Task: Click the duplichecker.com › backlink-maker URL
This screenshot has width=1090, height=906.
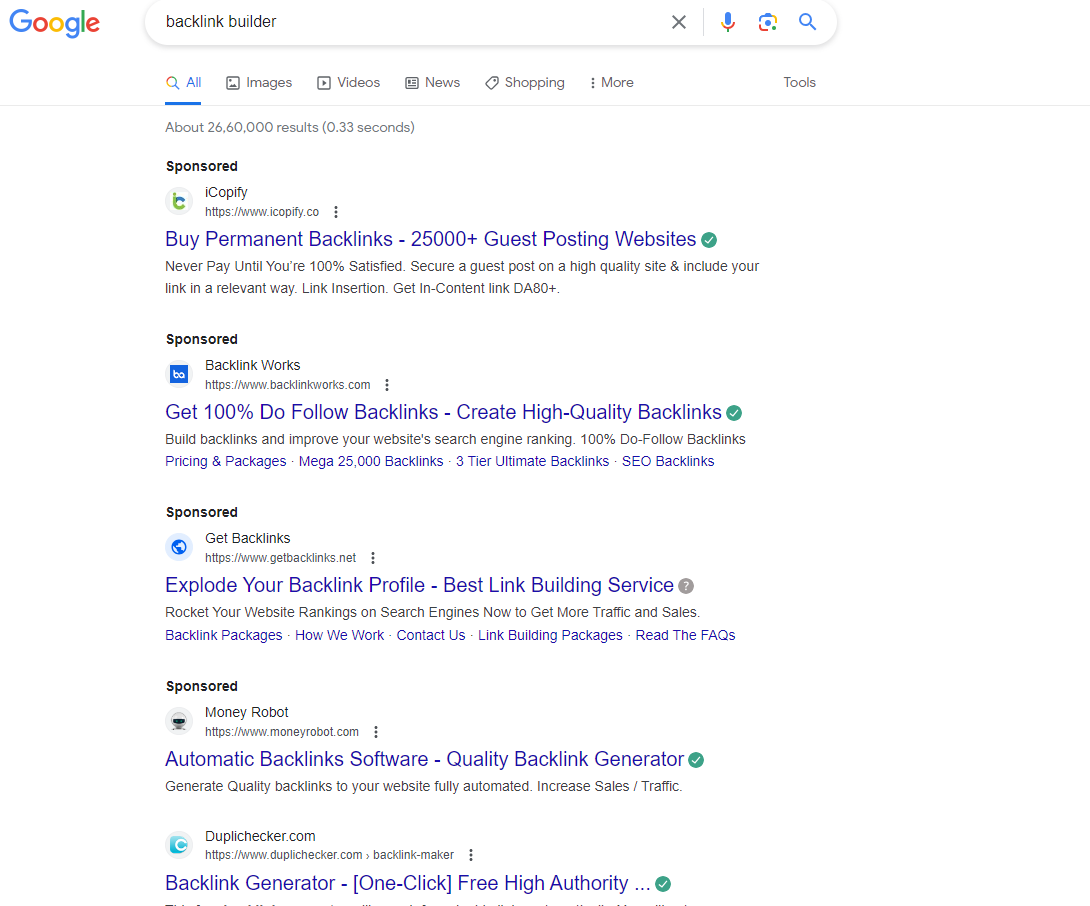Action: [x=330, y=855]
